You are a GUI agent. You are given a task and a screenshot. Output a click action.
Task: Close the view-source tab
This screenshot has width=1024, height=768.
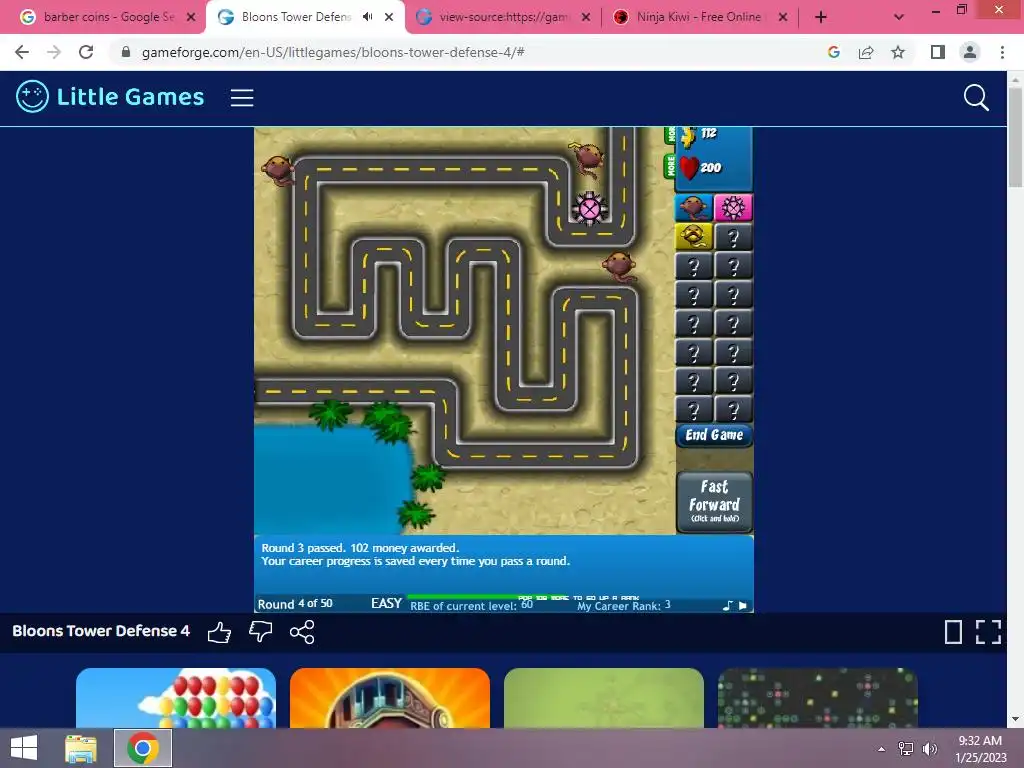click(586, 18)
